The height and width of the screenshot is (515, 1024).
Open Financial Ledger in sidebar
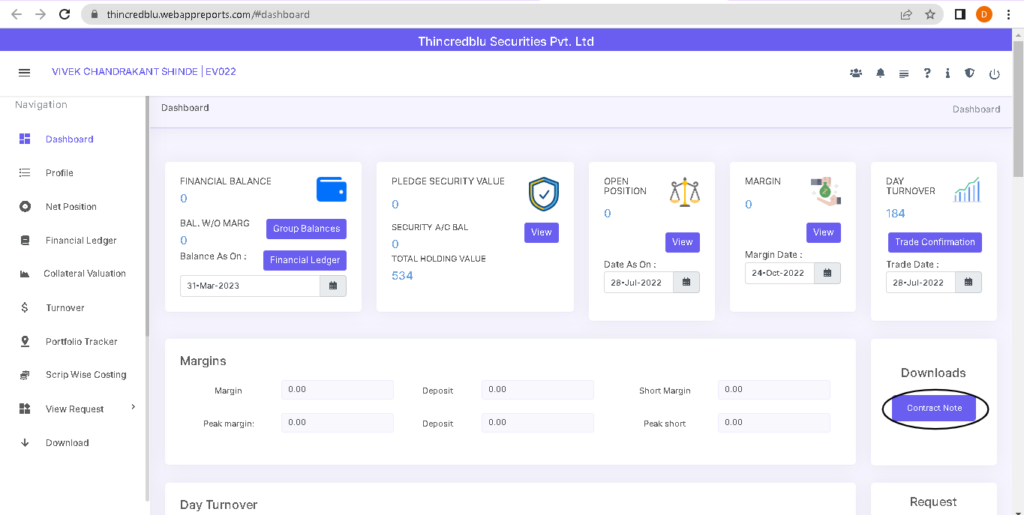coord(81,240)
